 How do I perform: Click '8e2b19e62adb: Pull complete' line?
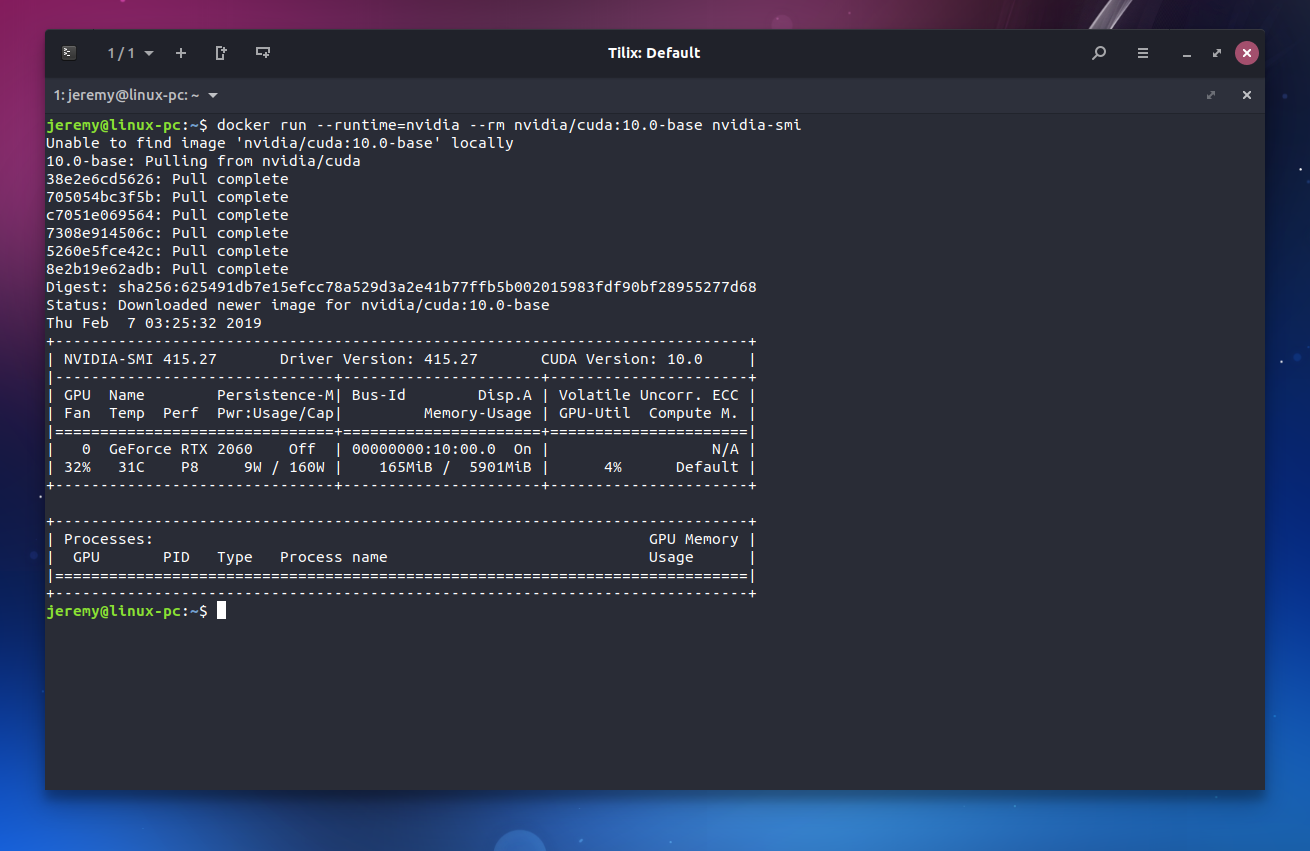pos(167,269)
